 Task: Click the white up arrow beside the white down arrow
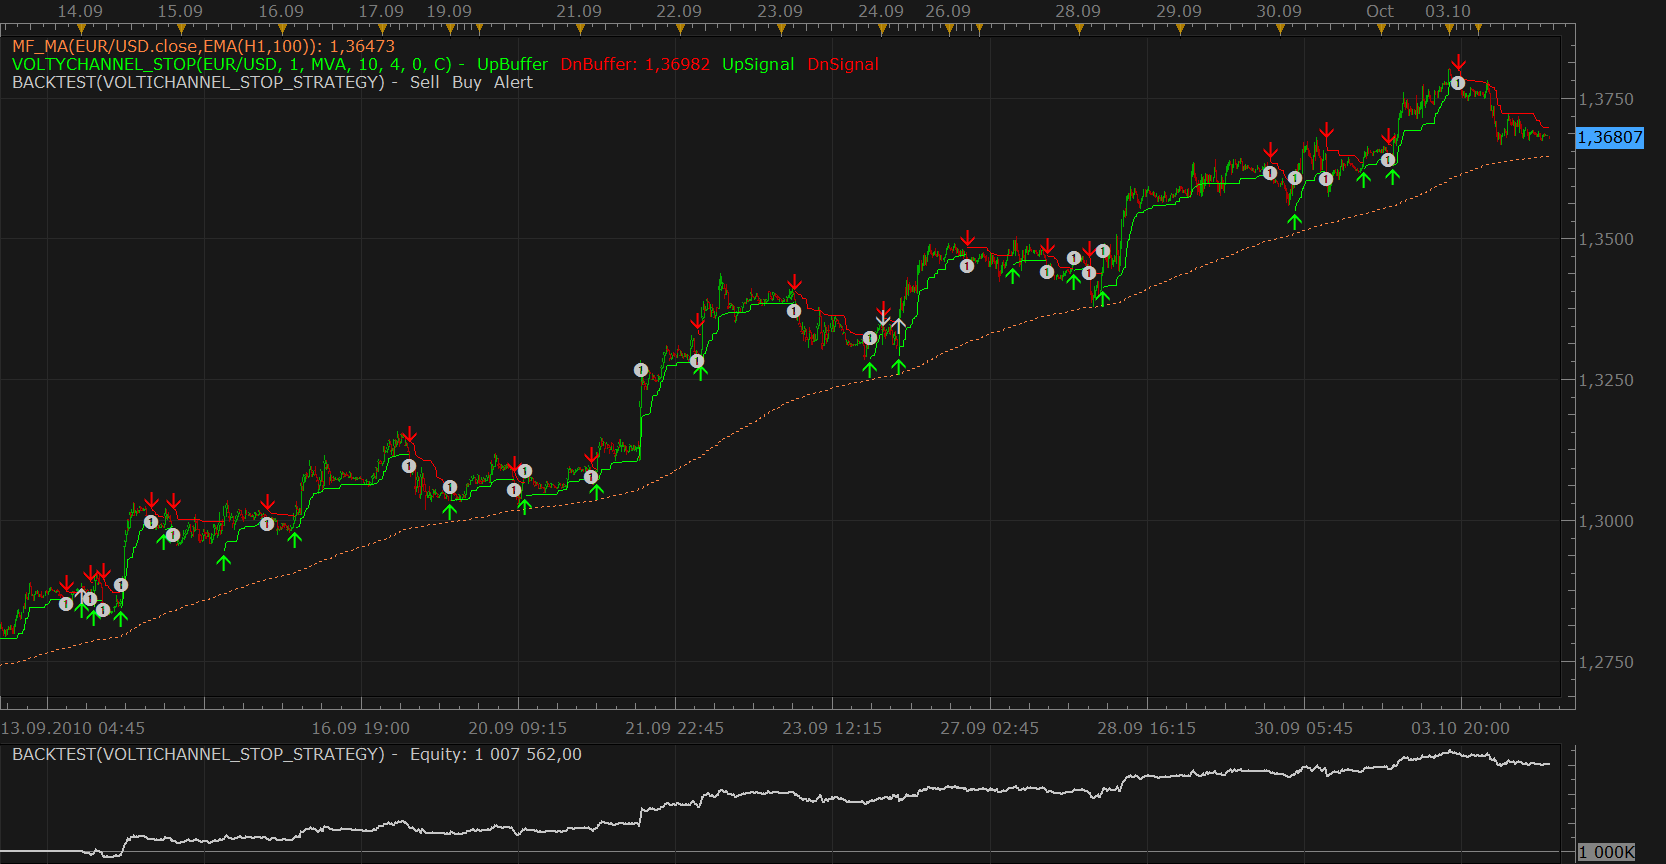(x=899, y=326)
